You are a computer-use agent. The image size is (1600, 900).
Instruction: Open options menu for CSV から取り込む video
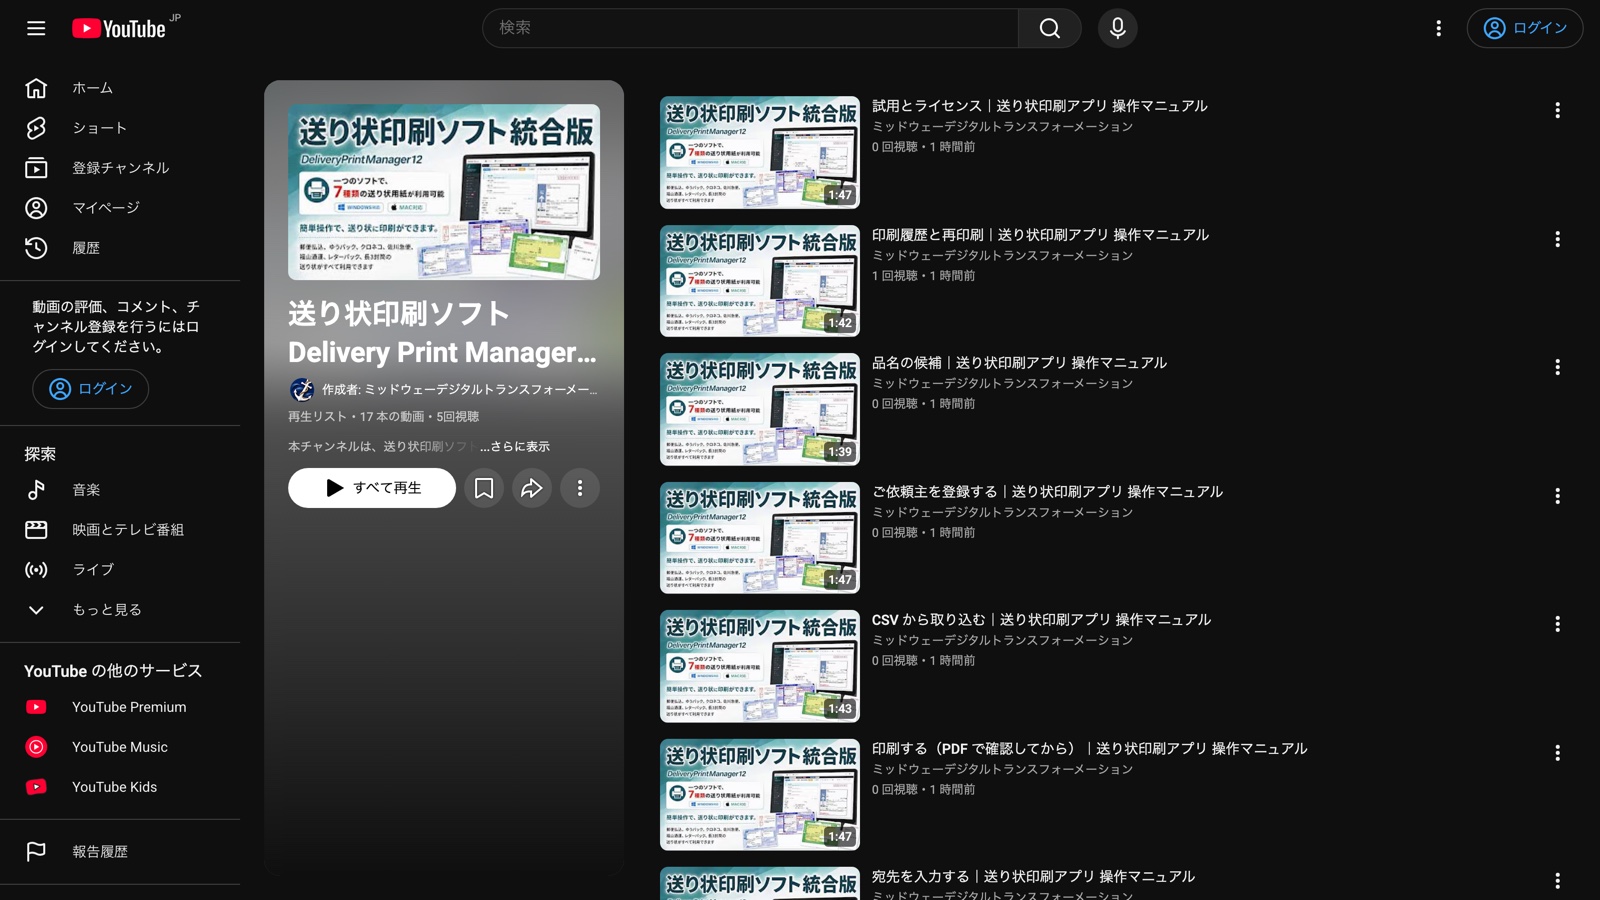click(1557, 624)
